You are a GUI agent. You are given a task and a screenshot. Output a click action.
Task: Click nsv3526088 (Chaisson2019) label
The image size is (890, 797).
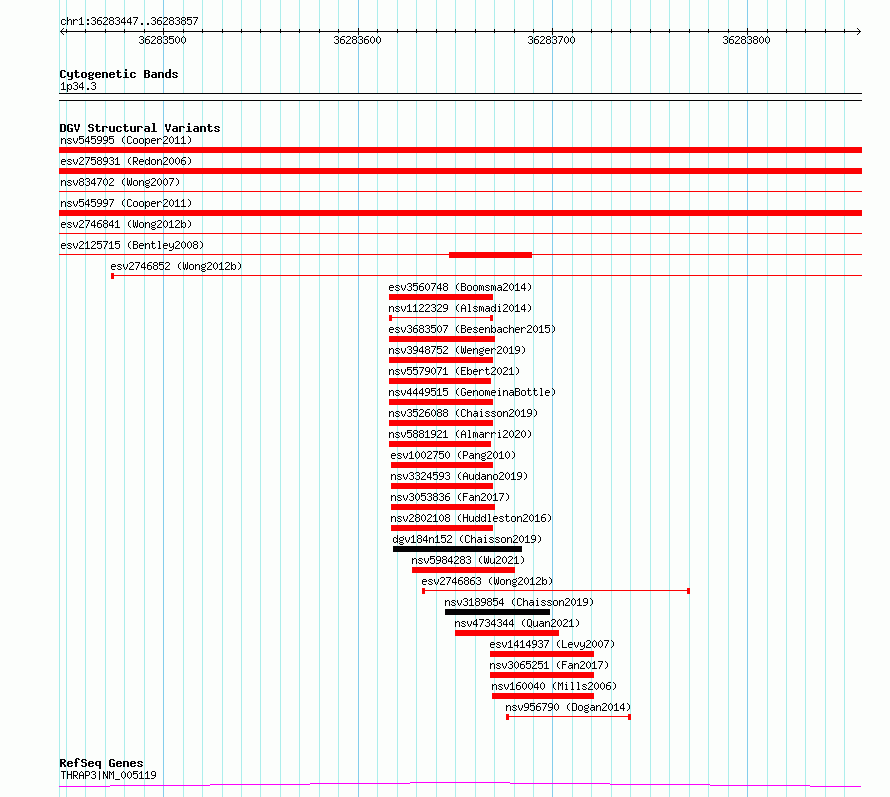pos(463,413)
